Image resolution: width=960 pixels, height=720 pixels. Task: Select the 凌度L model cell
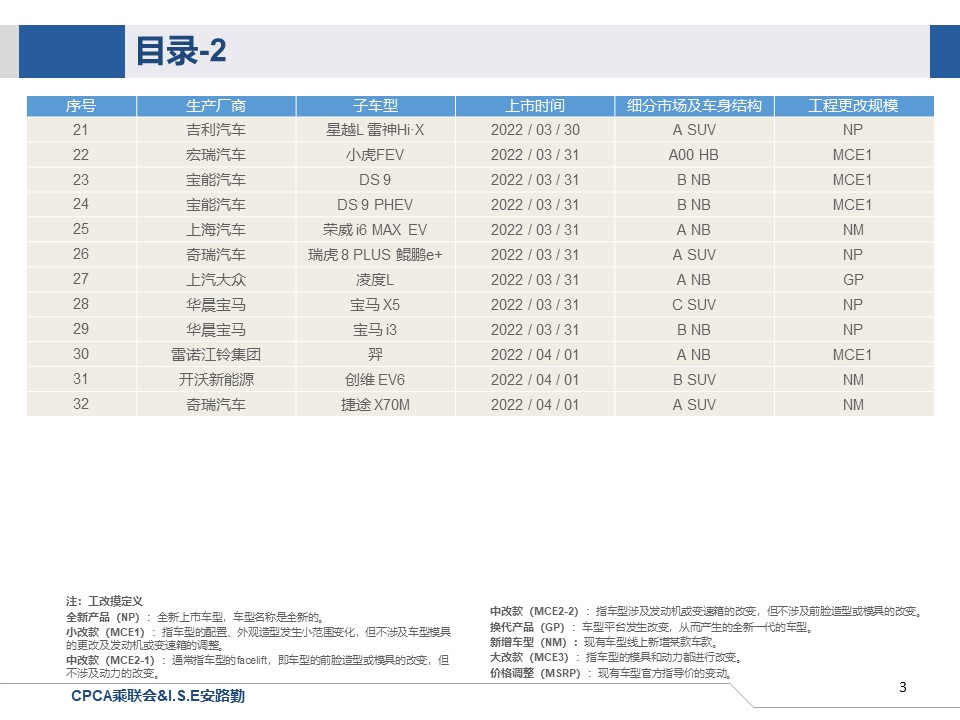pyautogui.click(x=375, y=280)
